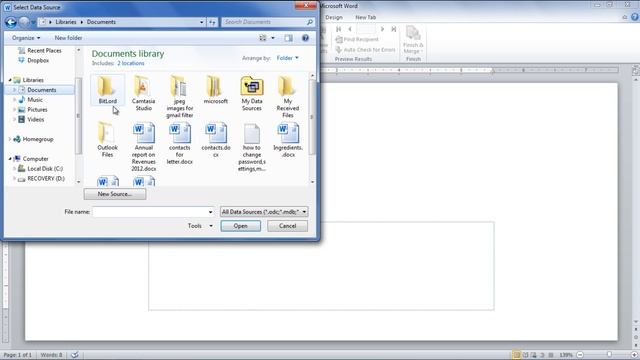This screenshot has height=360, width=640.
Task: Open dialog help button
Action: (x=305, y=38)
